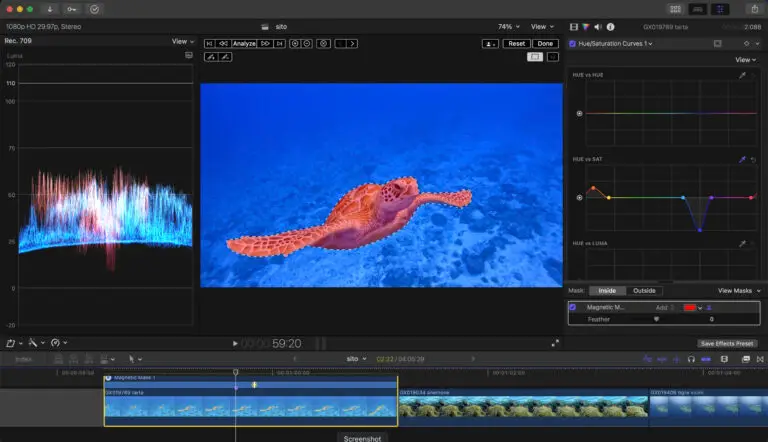The width and height of the screenshot is (768, 442).
Task: Toggle the browser show/hide button
Action: point(675,9)
